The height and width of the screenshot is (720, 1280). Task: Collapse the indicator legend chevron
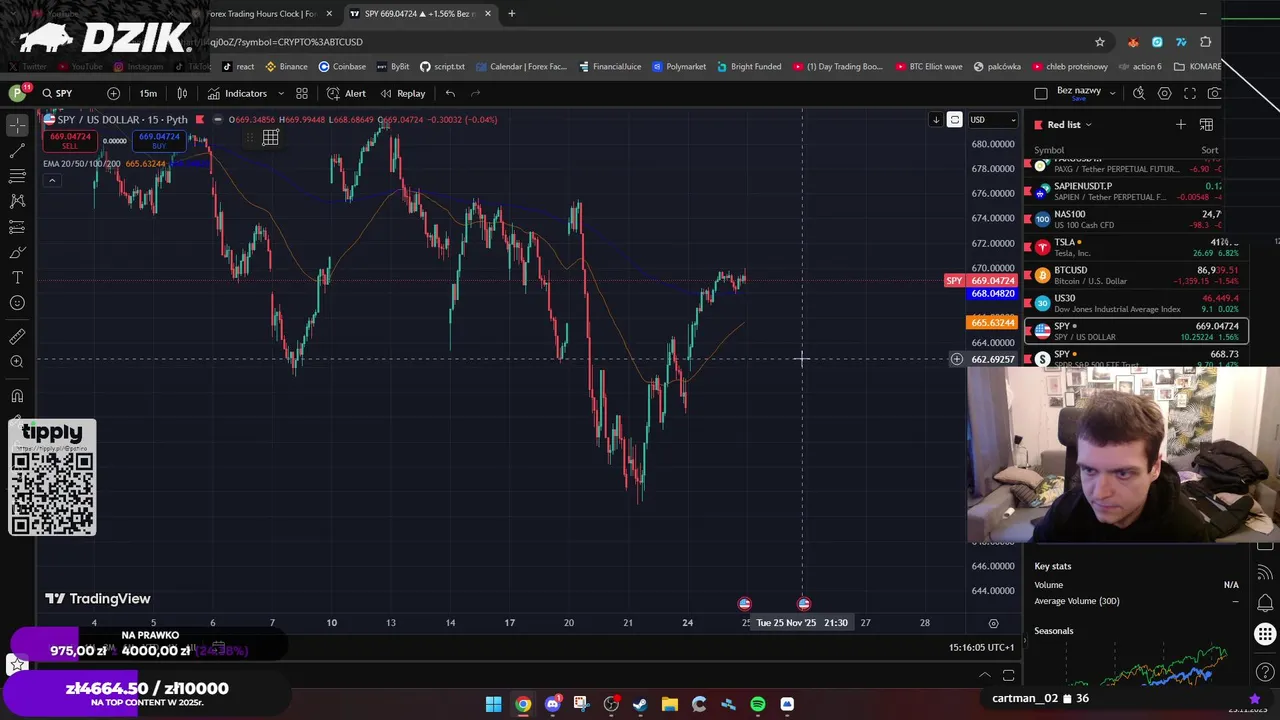tap(51, 180)
